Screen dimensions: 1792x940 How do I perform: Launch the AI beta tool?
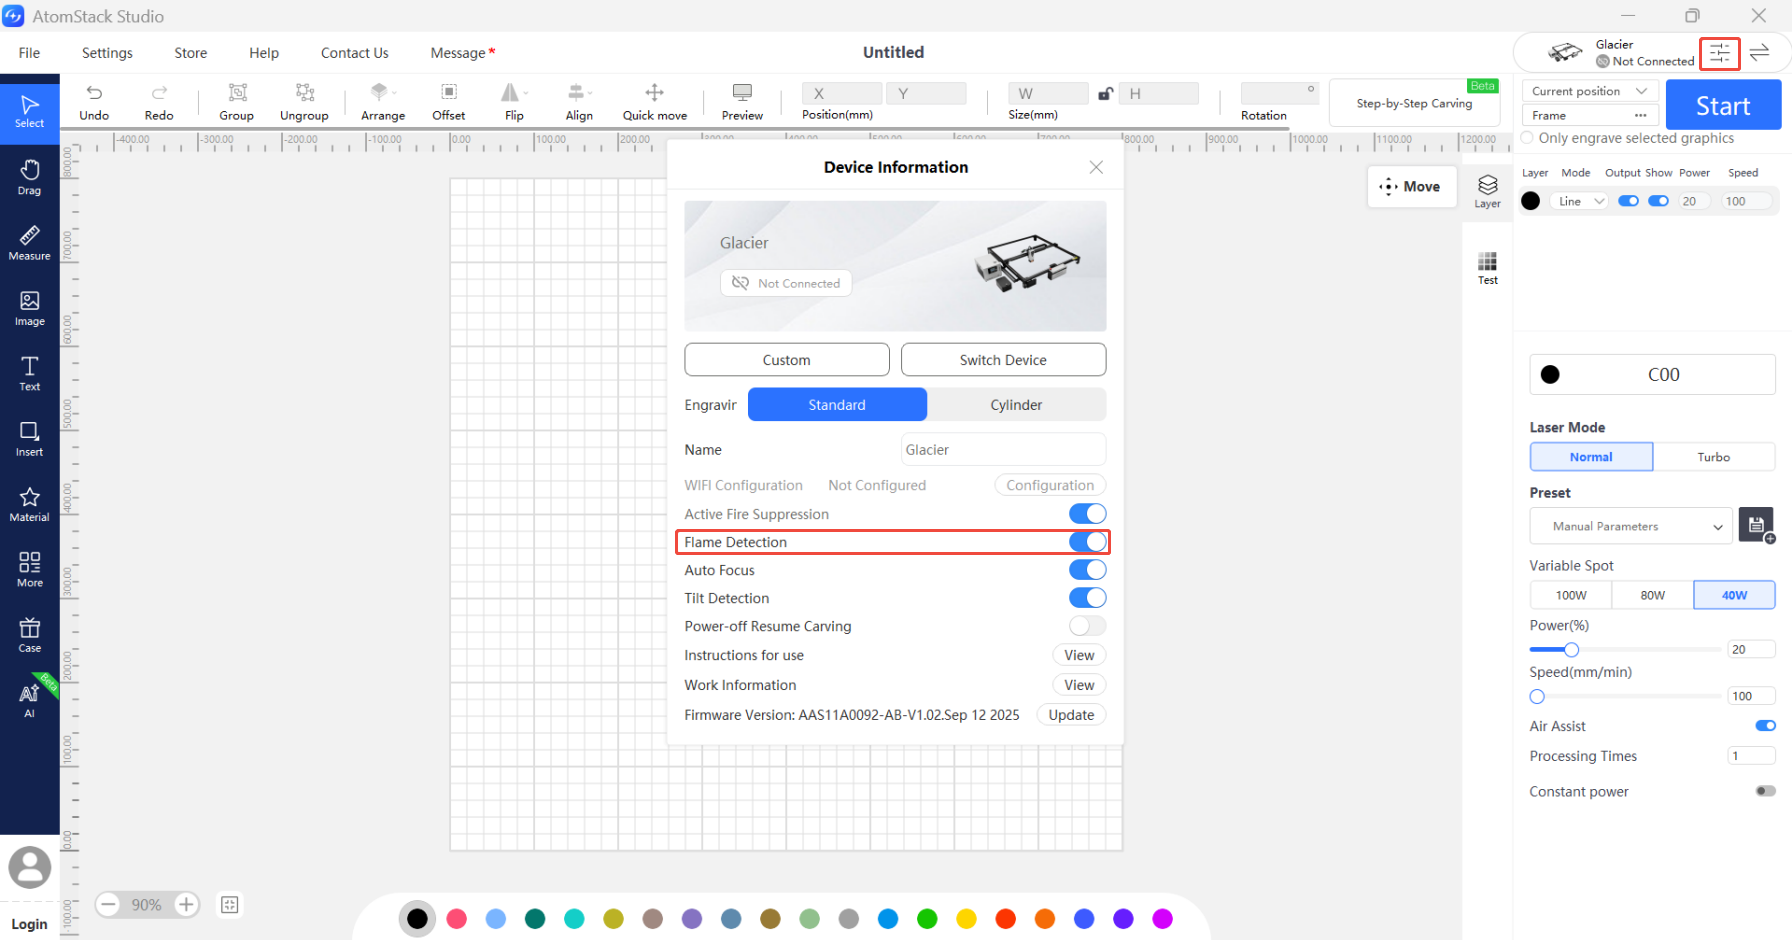click(29, 699)
